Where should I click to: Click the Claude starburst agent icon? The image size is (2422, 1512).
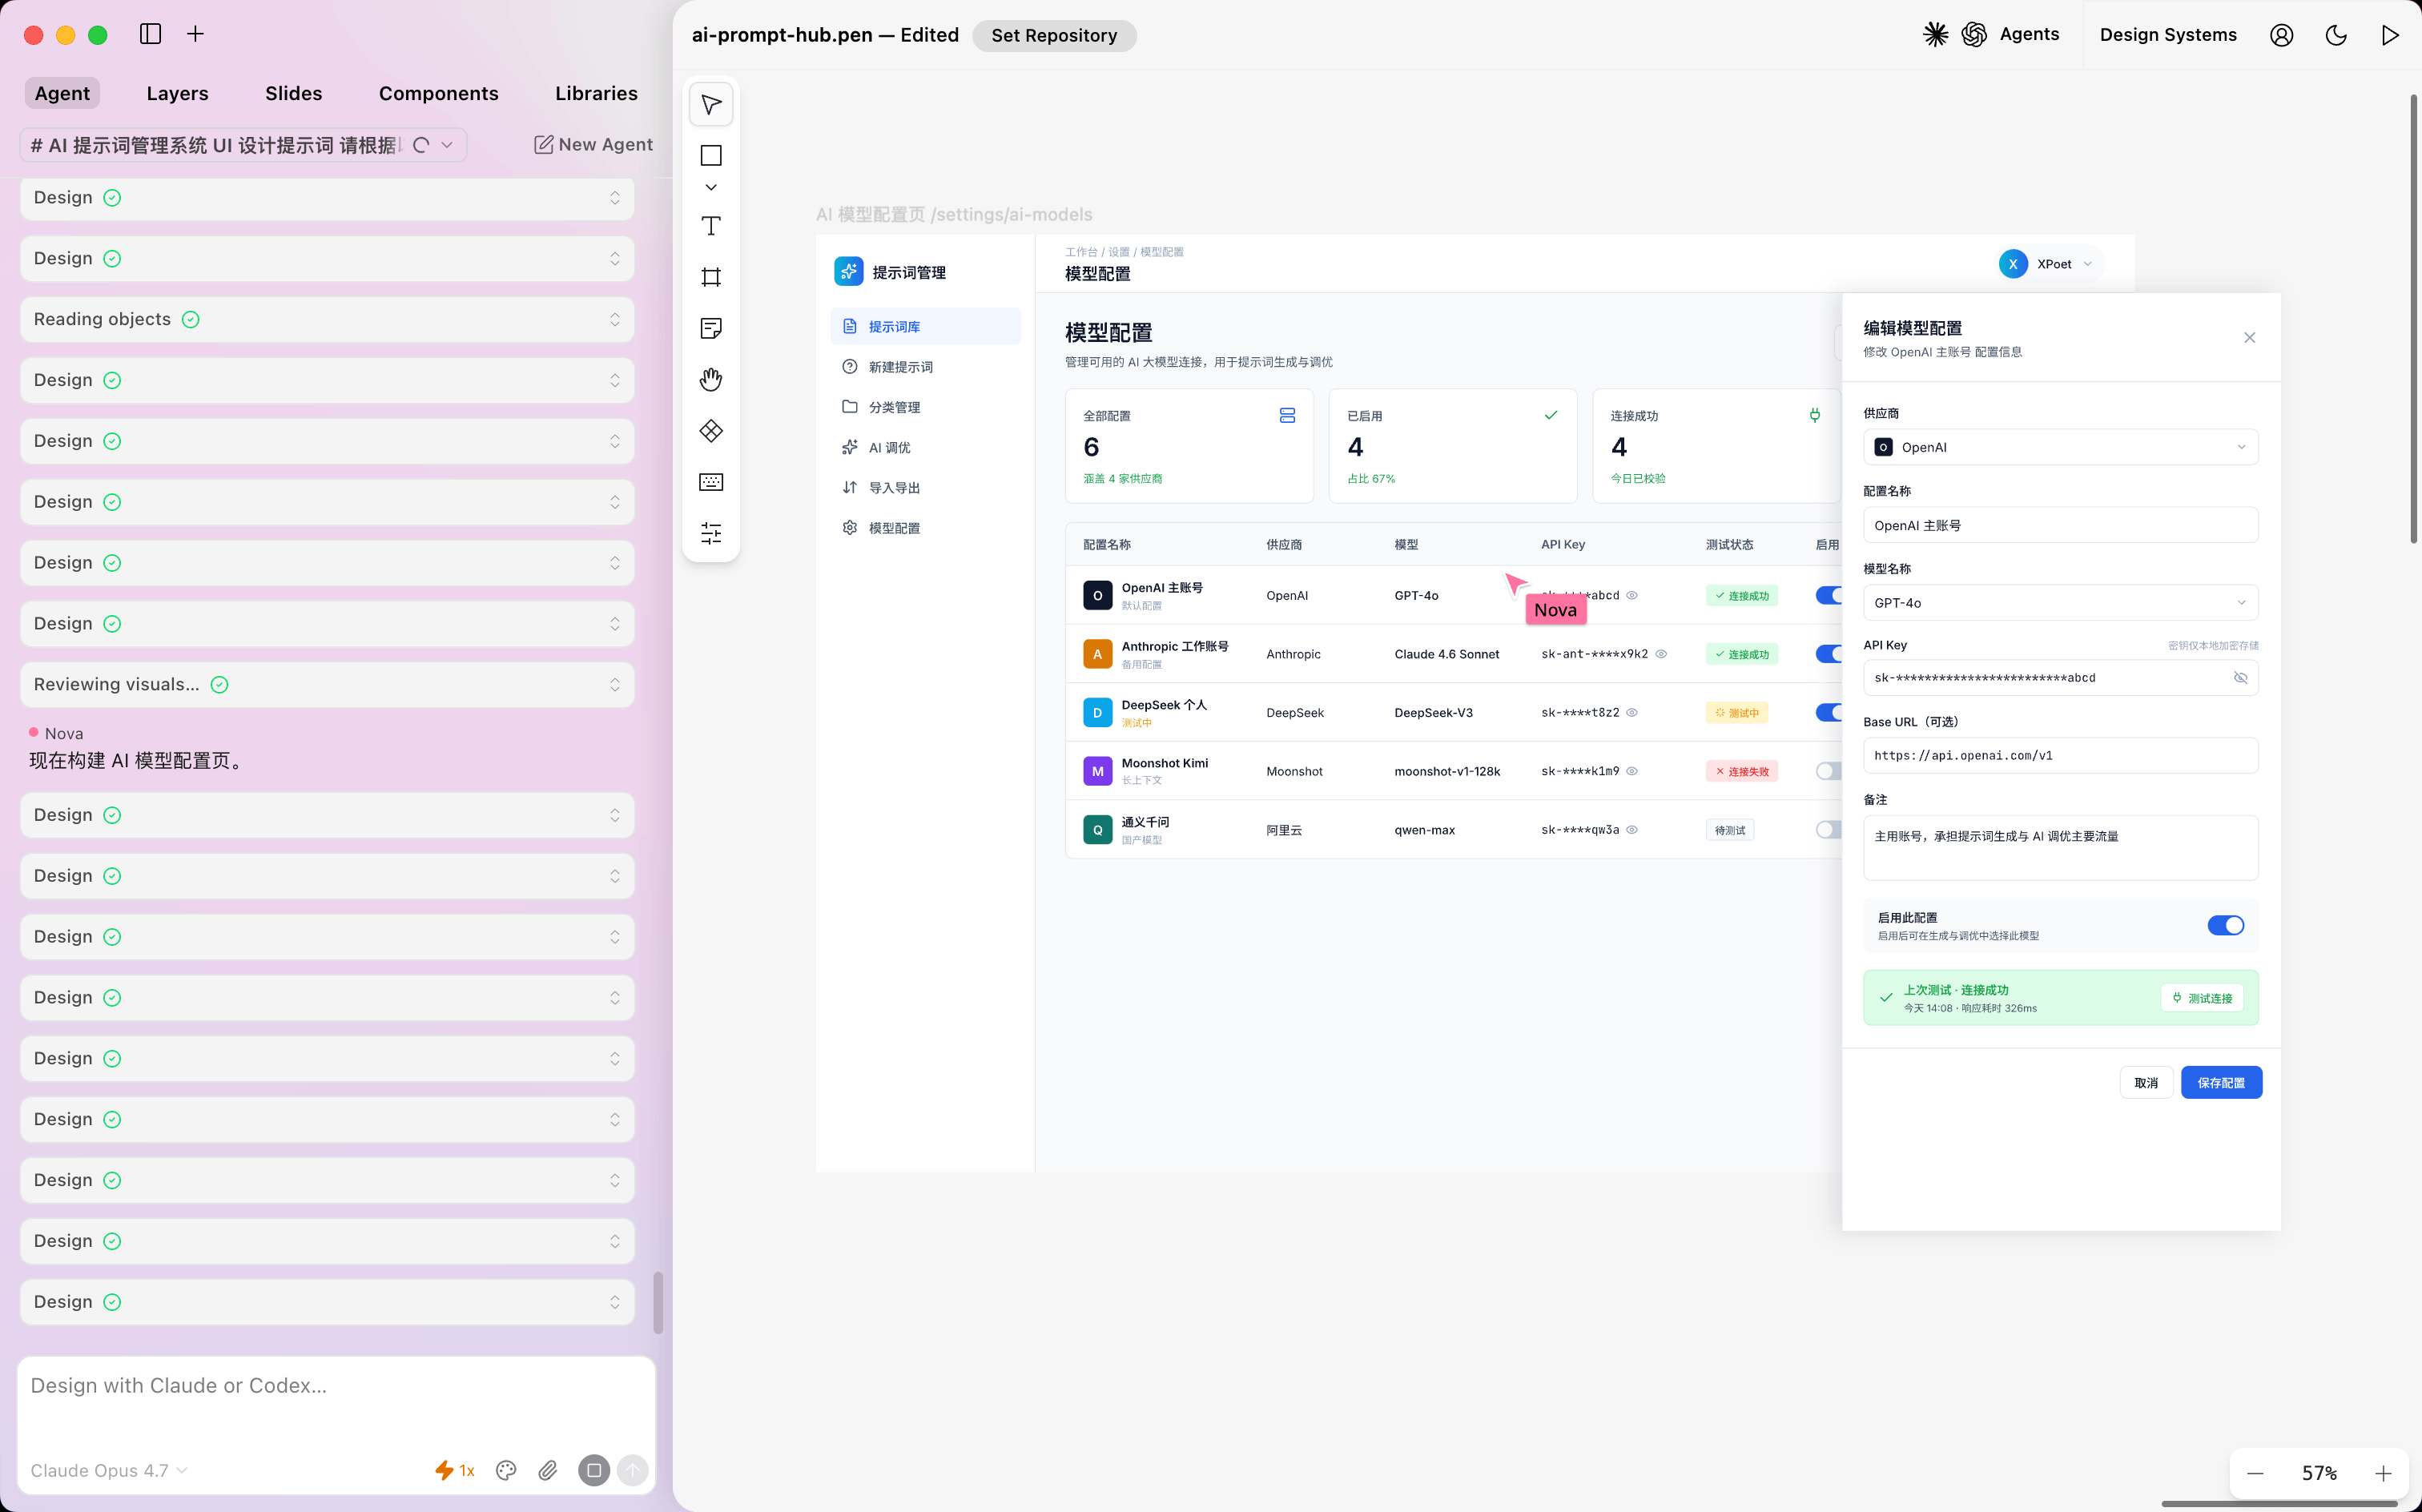[x=1935, y=35]
